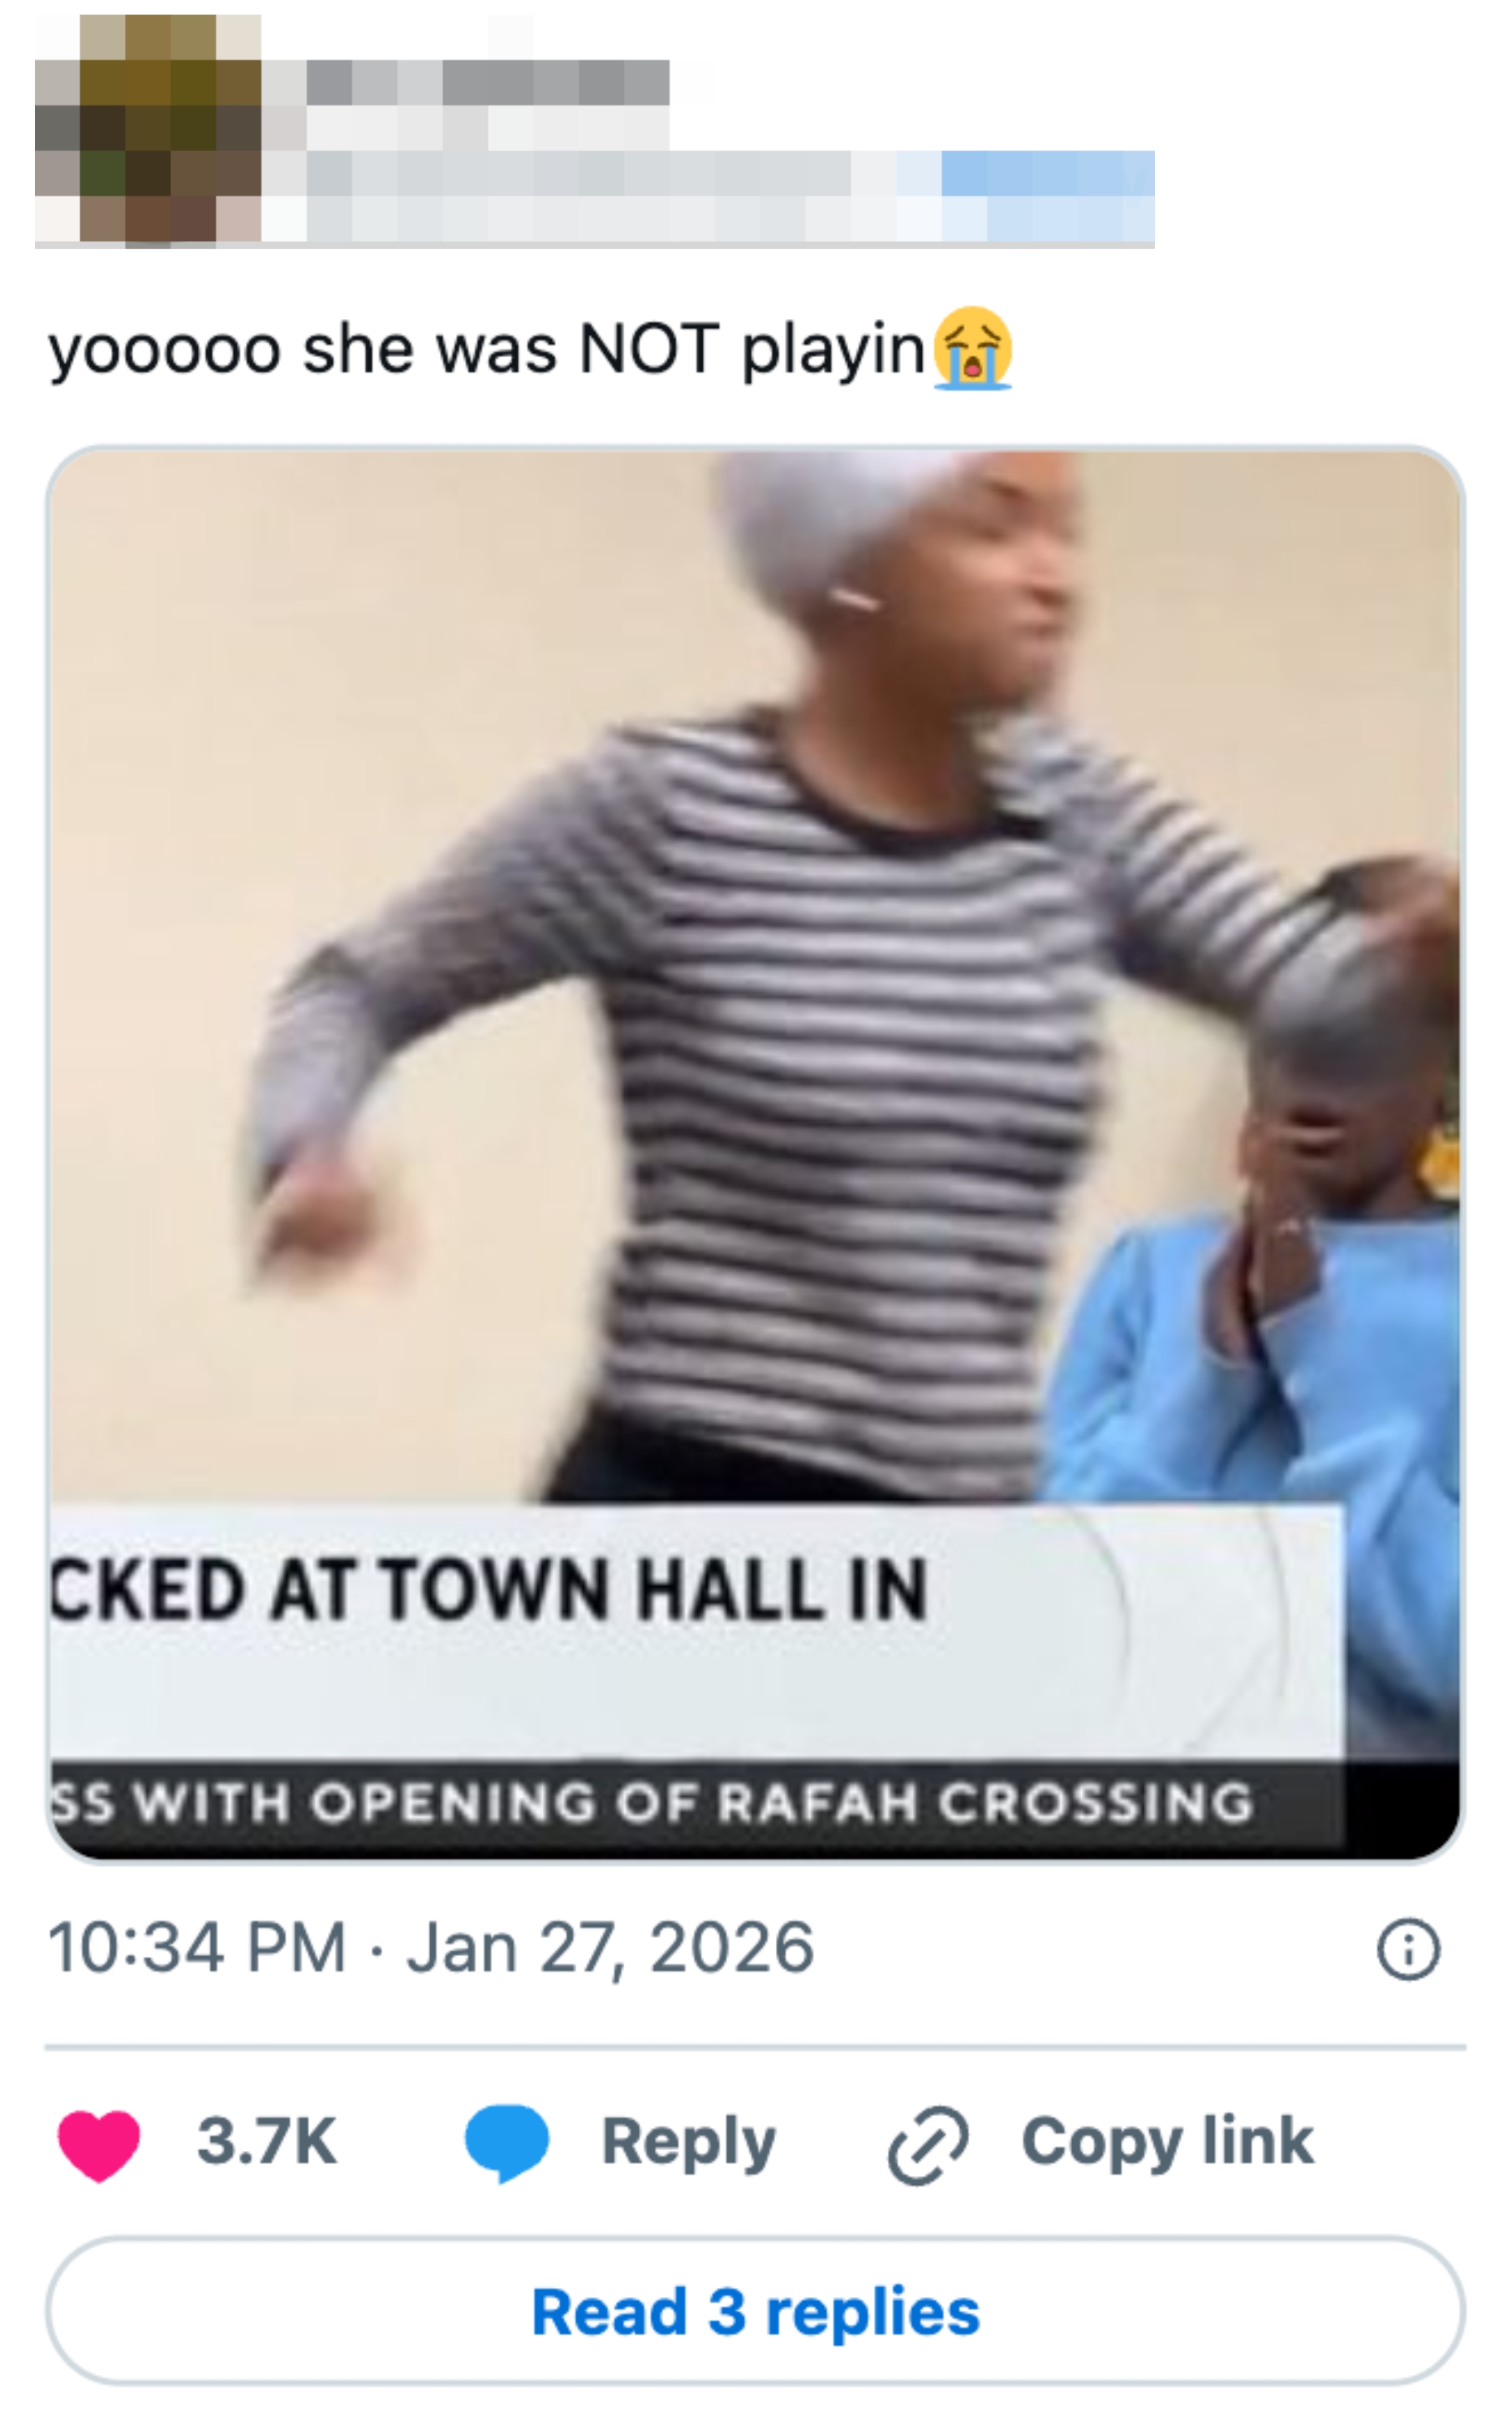
Task: Click the Reply text label
Action: tap(688, 2143)
